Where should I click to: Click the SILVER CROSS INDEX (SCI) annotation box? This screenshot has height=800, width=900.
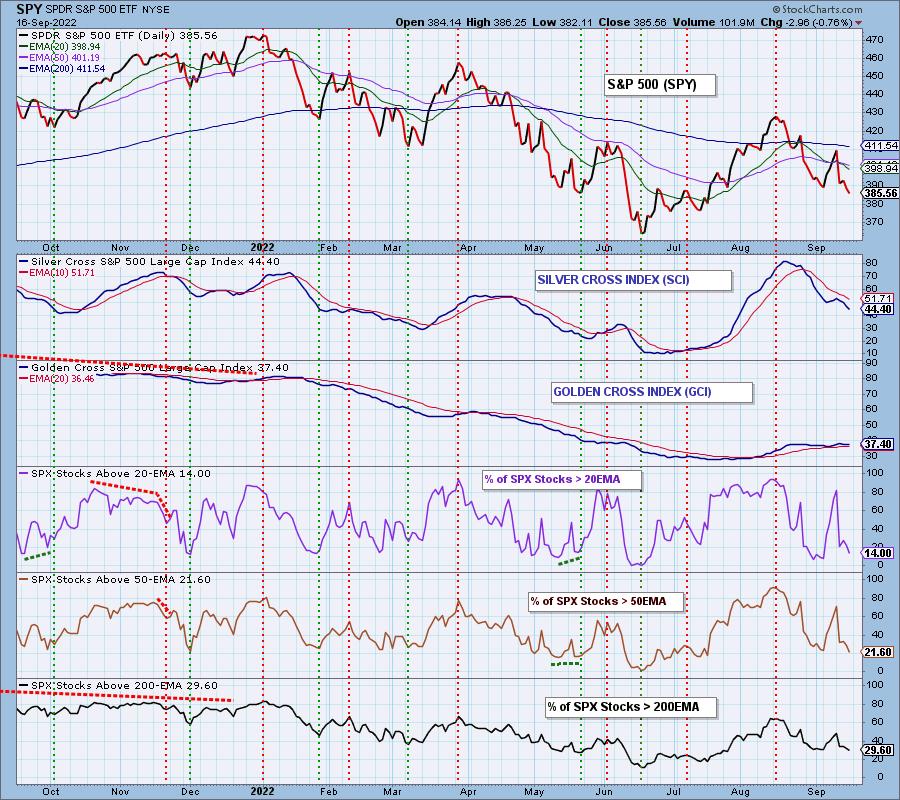[x=633, y=280]
